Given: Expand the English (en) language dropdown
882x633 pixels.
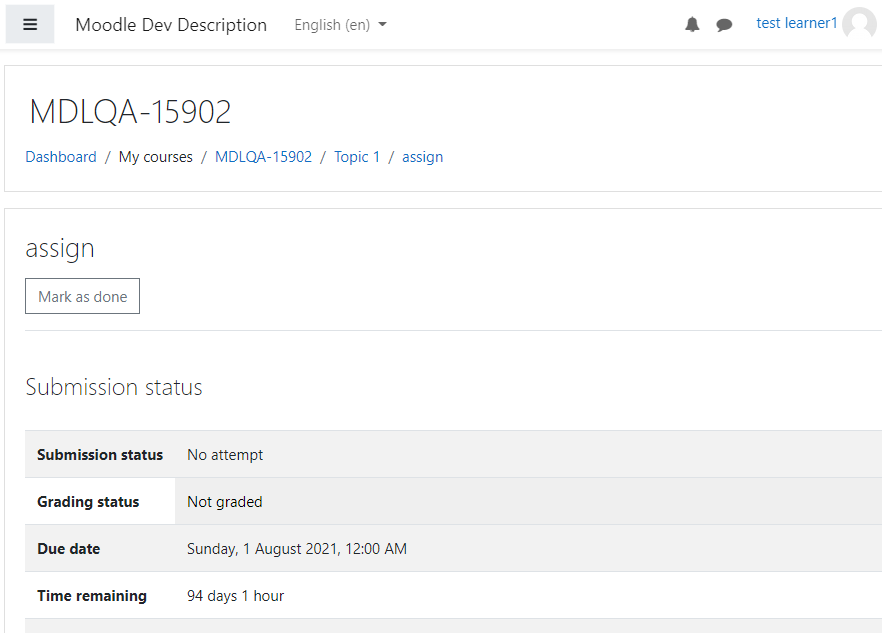Looking at the screenshot, I should (x=340, y=25).
